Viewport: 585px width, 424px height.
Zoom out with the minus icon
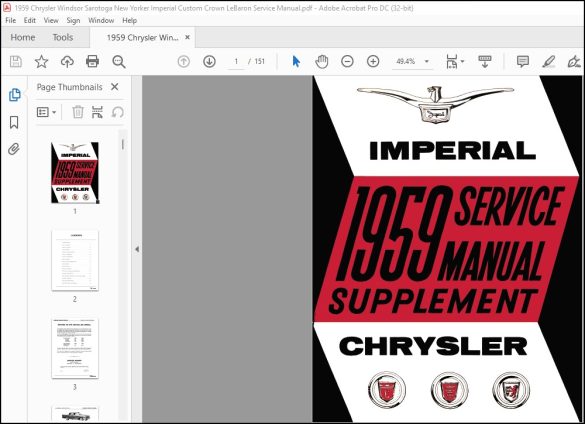pos(347,61)
